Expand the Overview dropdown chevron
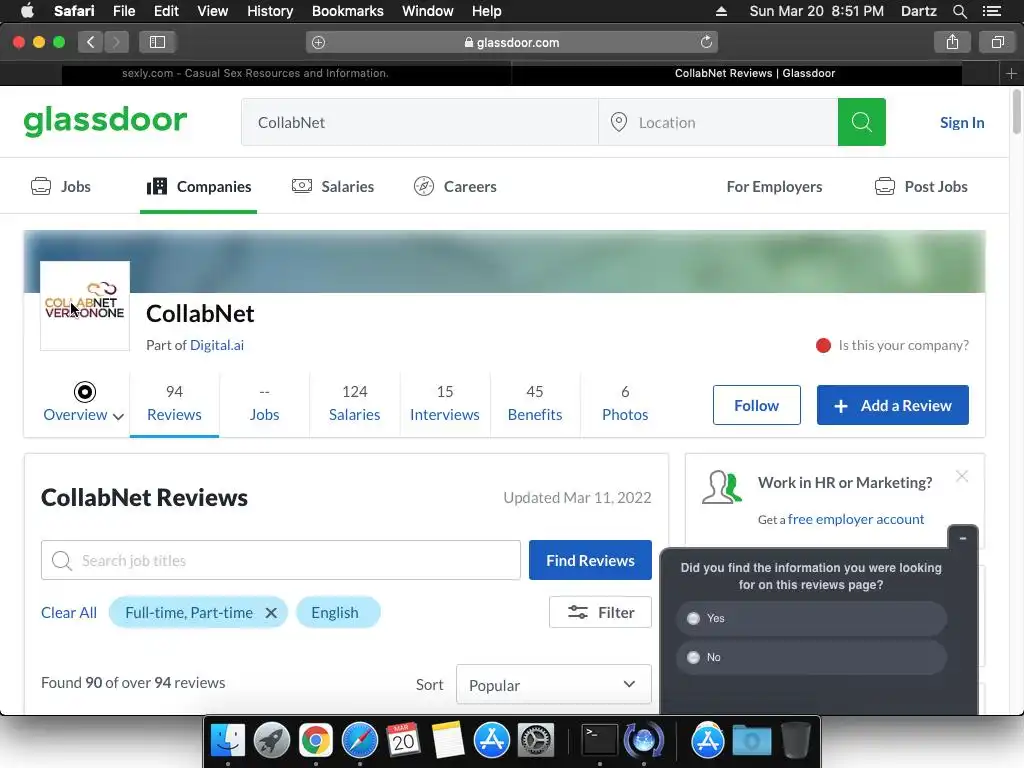This screenshot has height=768, width=1024. (x=118, y=417)
